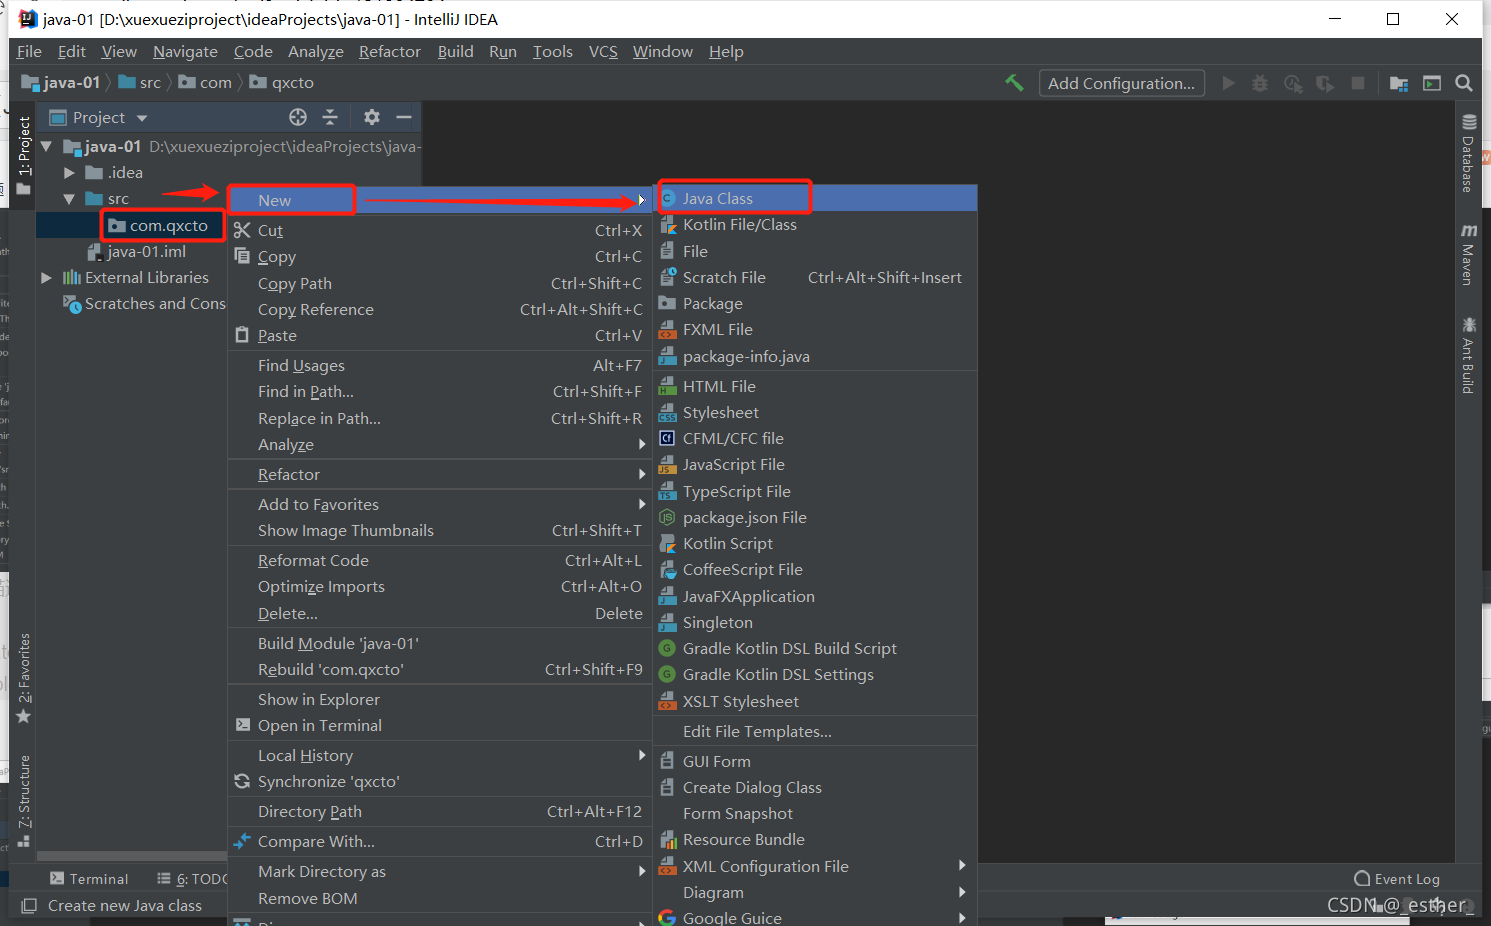Expand XML Configuration File submenu
1491x926 pixels.
tap(815, 867)
